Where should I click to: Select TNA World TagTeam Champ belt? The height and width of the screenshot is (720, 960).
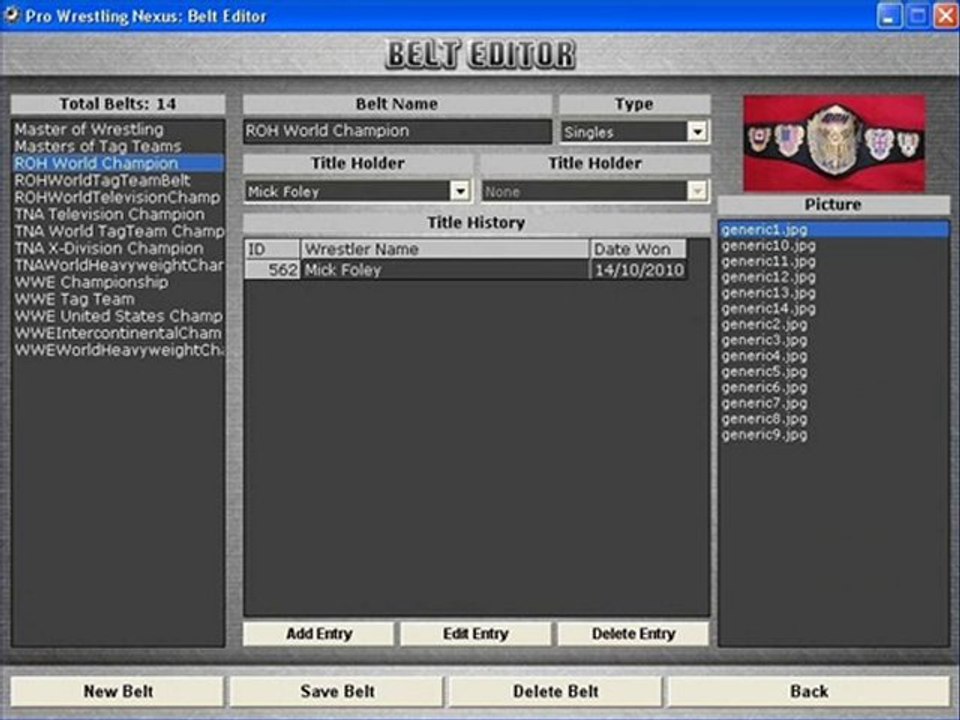click(x=118, y=231)
